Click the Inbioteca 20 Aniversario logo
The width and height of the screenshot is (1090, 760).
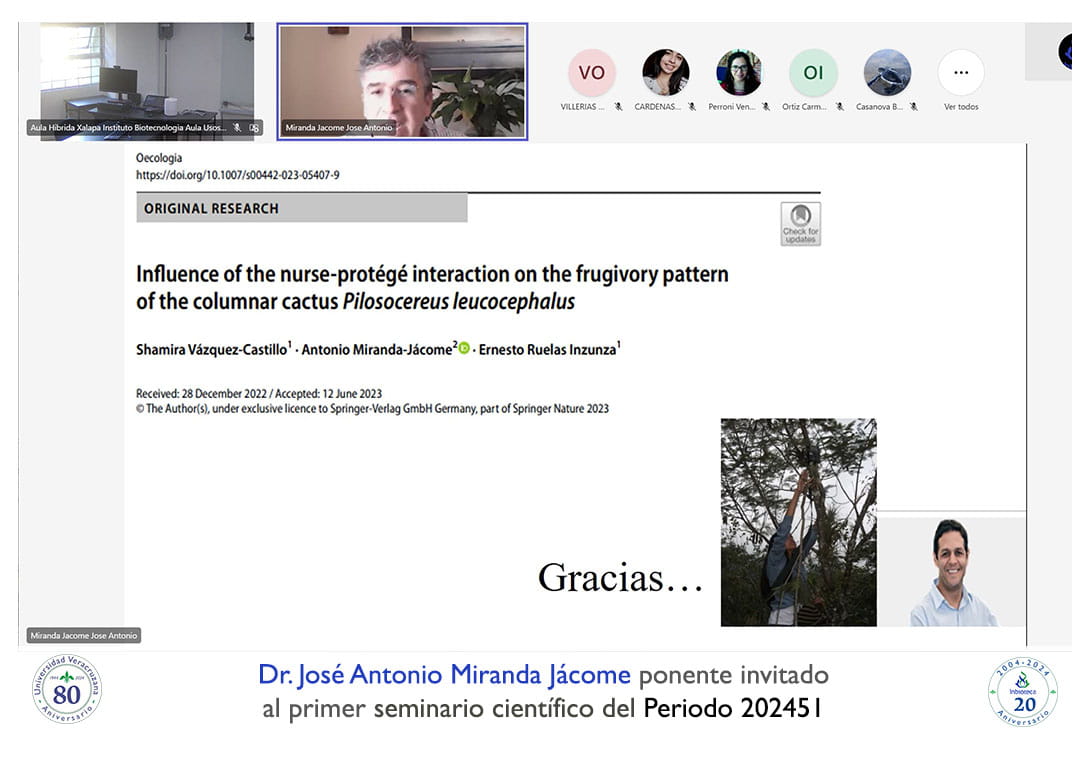[1022, 690]
